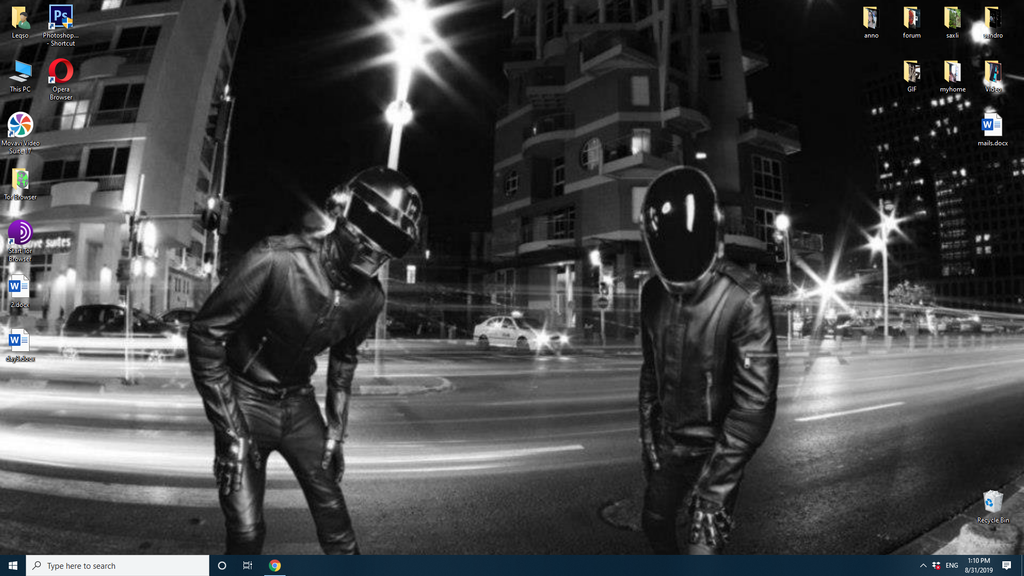Select the sandro folder

click(993, 22)
